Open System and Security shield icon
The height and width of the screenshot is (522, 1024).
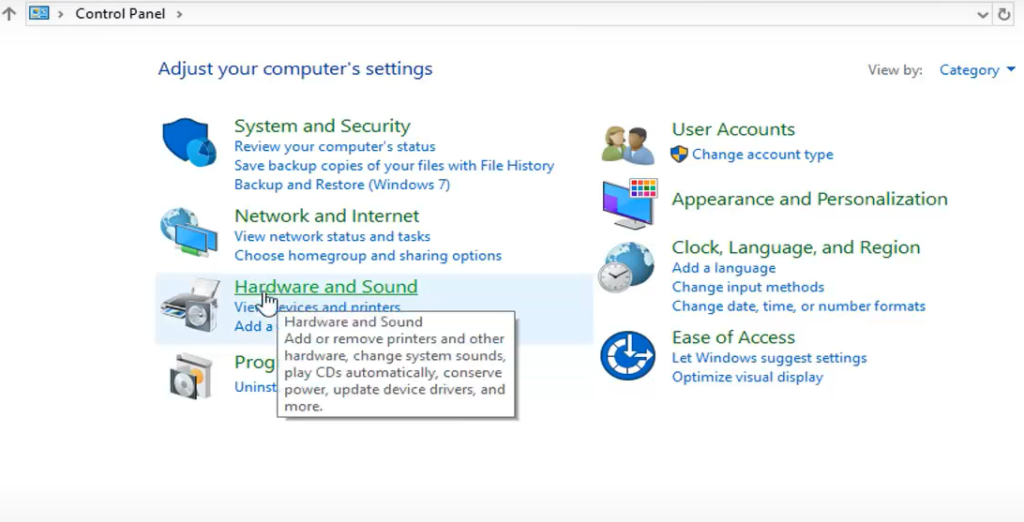click(189, 142)
